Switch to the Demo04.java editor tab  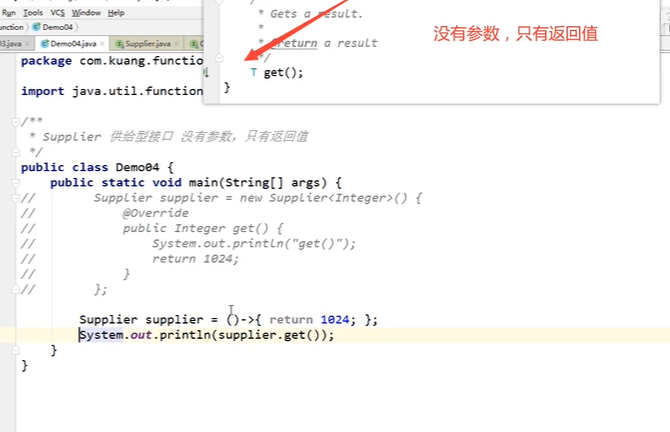tap(73, 44)
